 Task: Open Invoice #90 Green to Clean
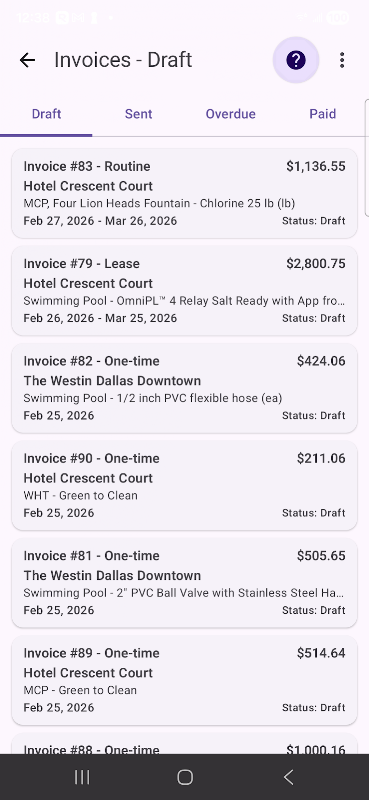184,486
